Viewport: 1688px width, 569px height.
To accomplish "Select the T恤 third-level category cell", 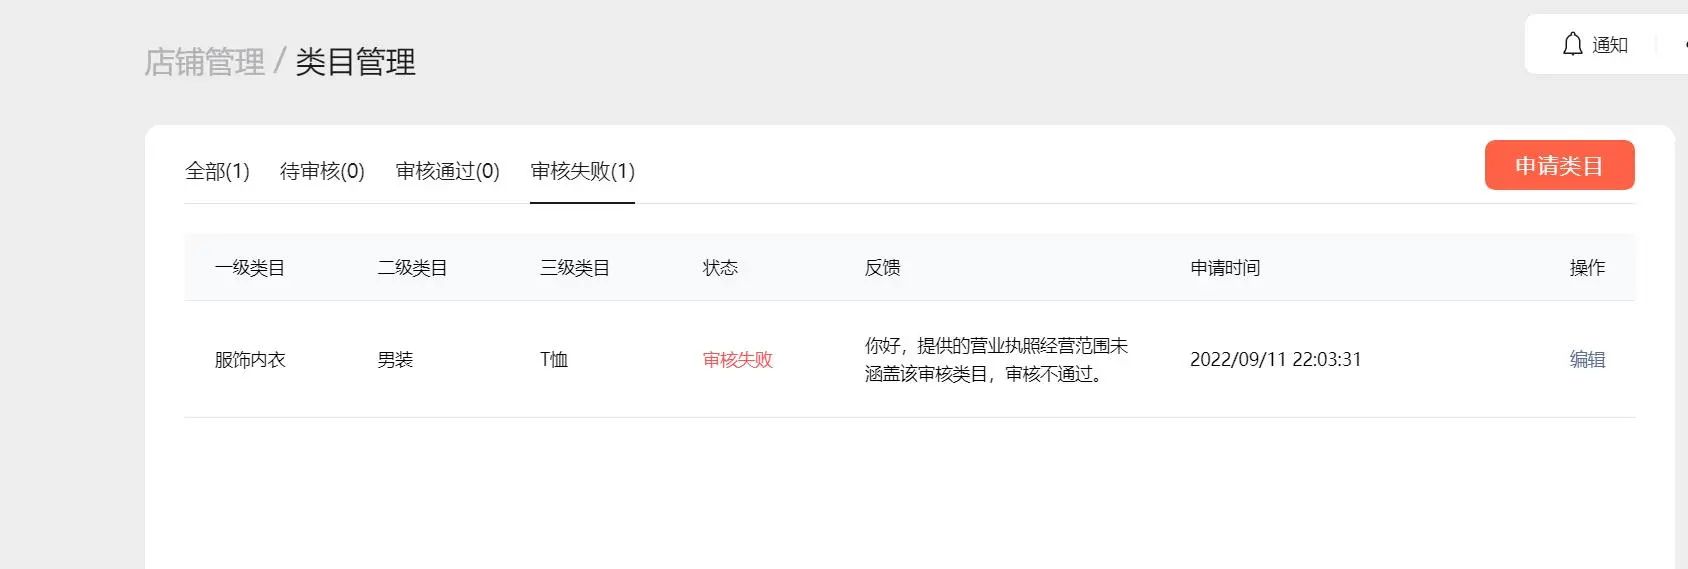I will (x=554, y=359).
